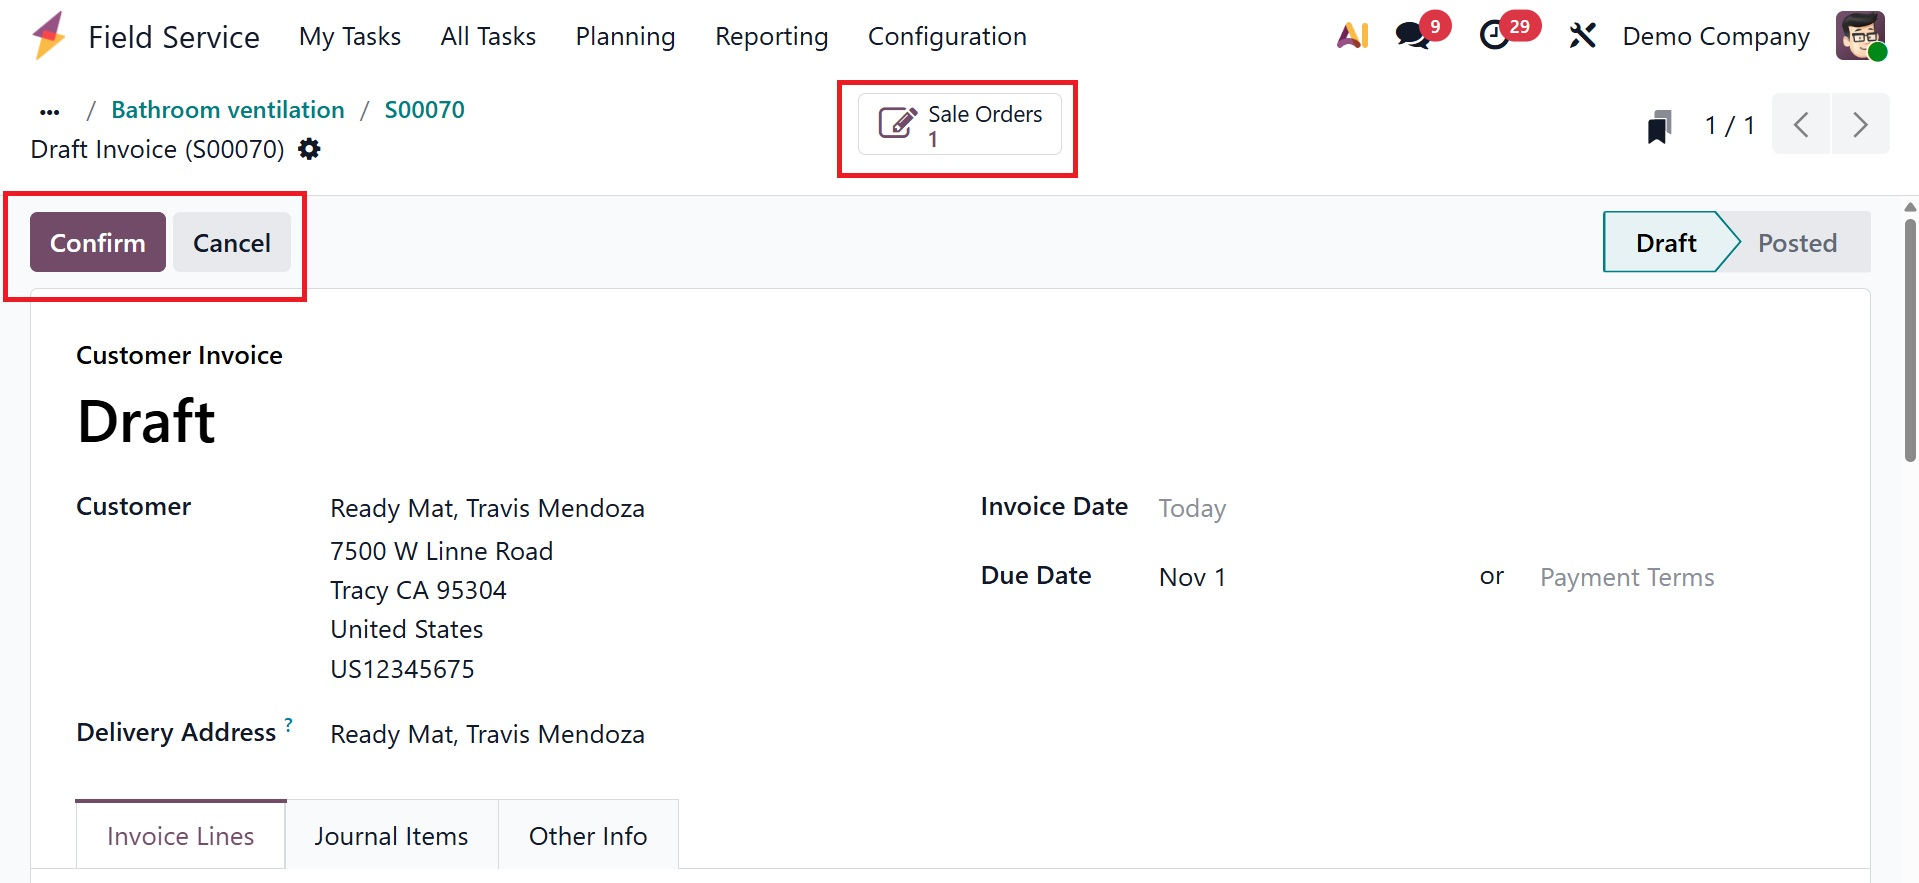This screenshot has width=1919, height=883.
Task: Open Demo Company switcher
Action: [1715, 36]
